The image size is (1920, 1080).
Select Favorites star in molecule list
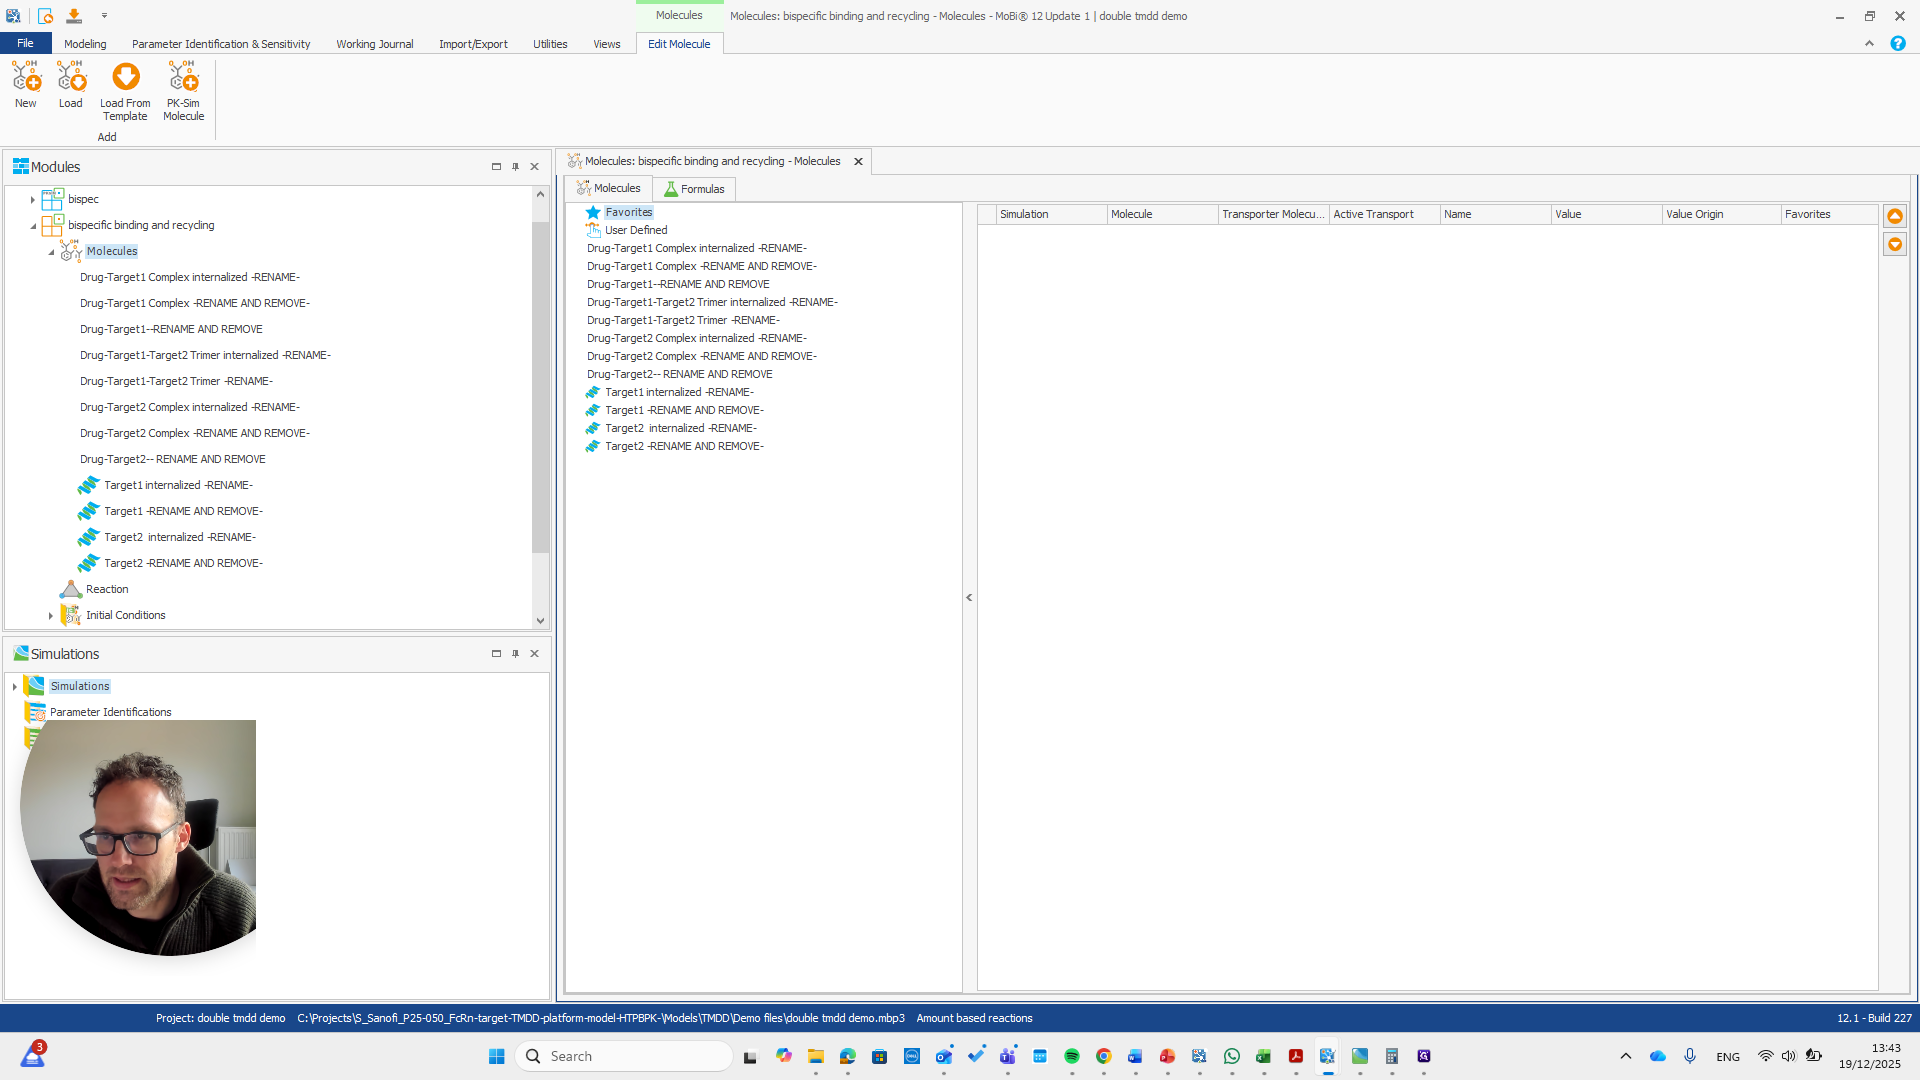click(x=593, y=212)
